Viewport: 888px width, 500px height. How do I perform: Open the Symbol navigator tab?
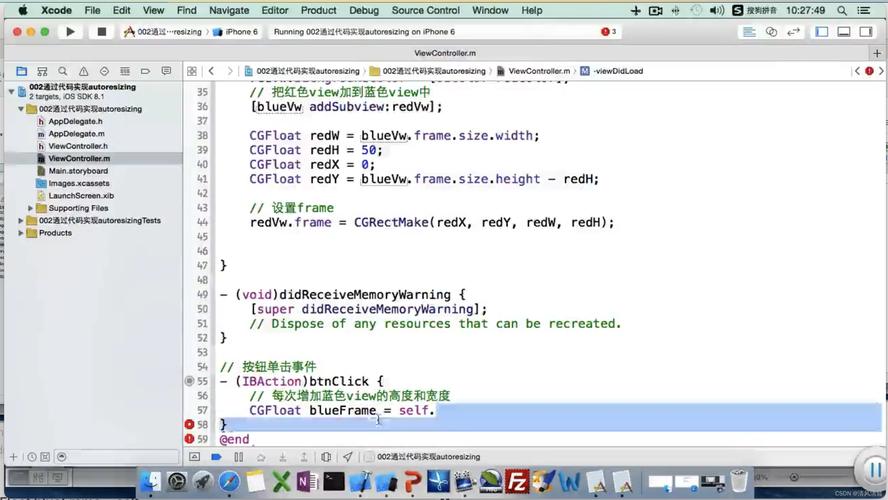(42, 71)
